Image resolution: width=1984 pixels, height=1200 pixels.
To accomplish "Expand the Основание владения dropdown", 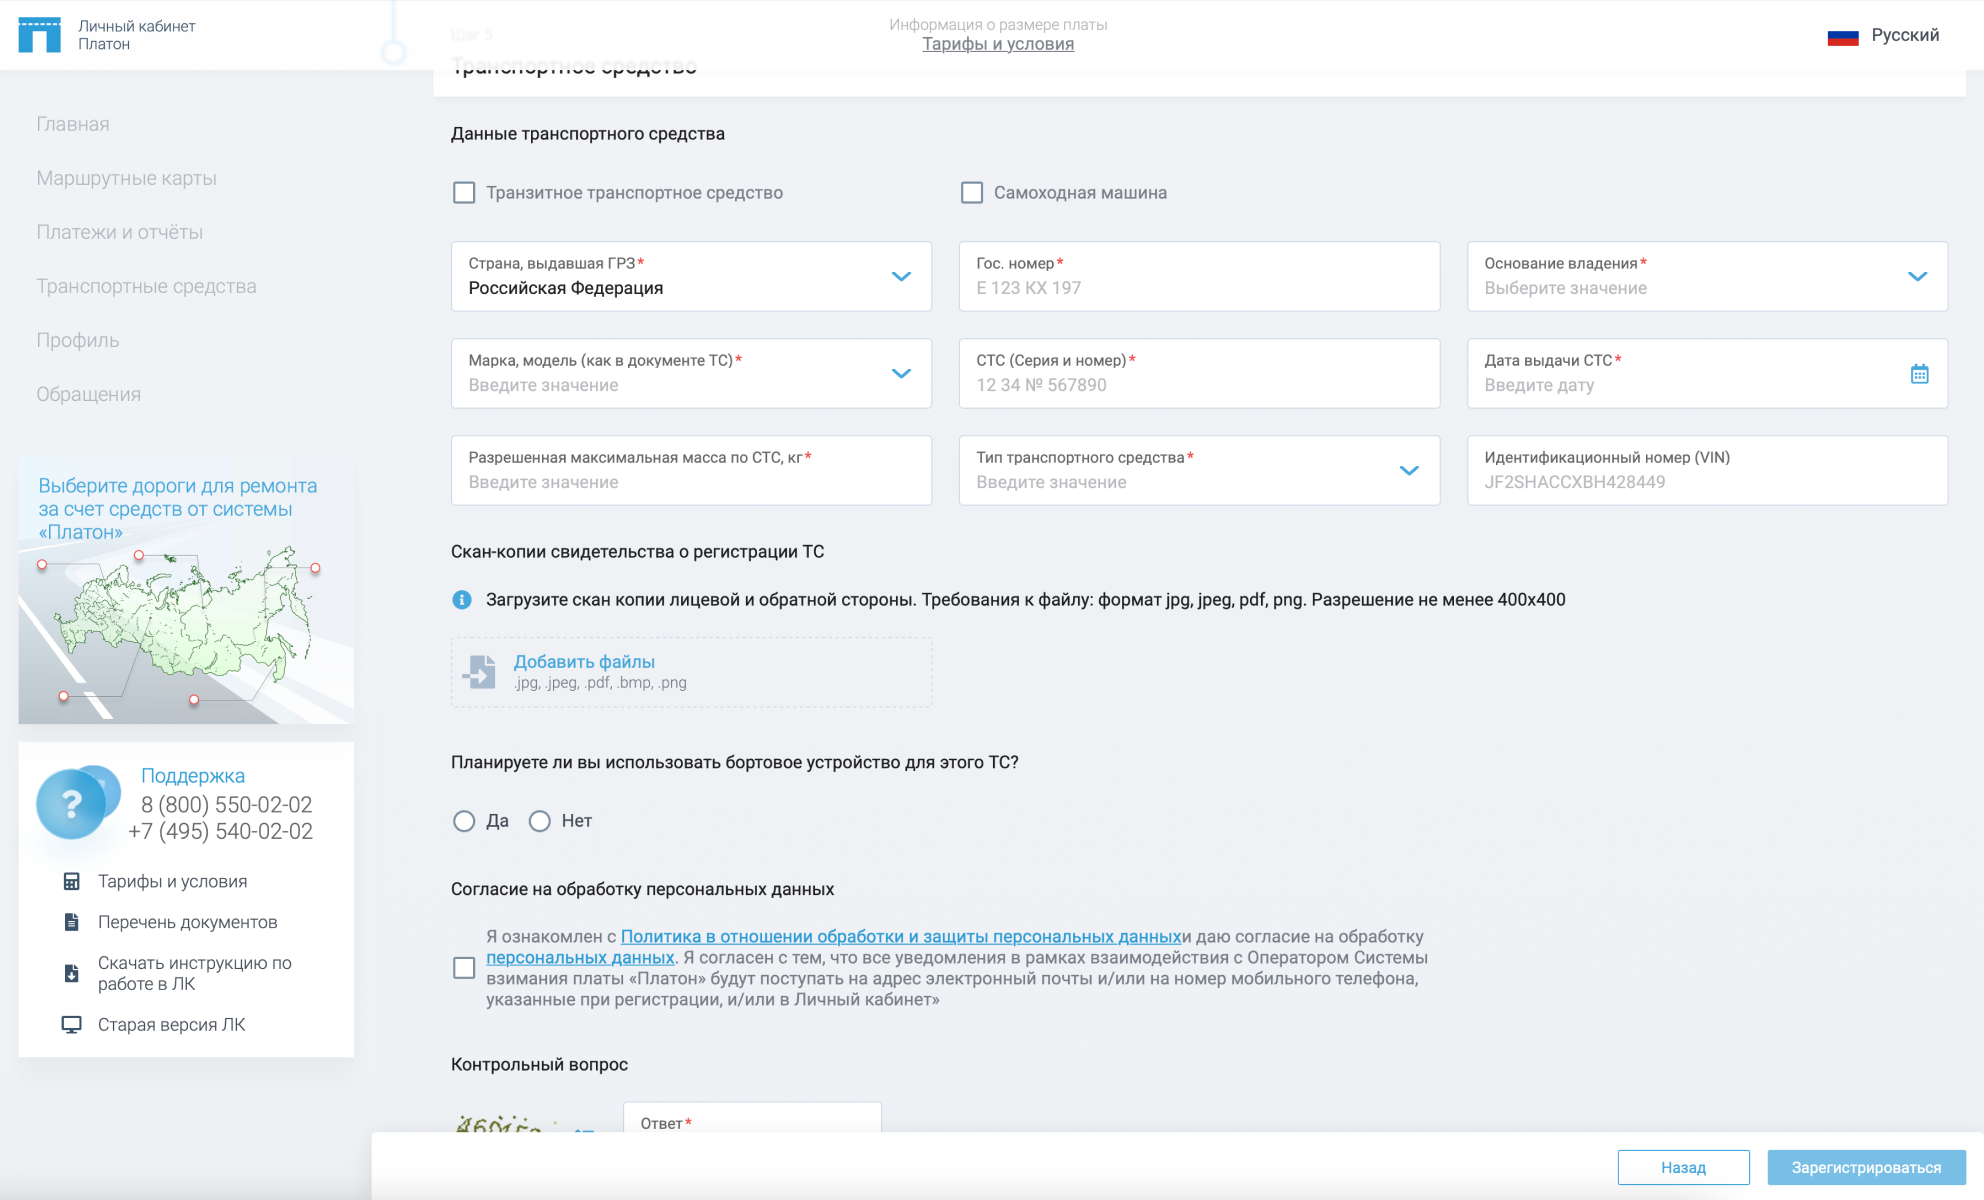I will tap(1916, 277).
